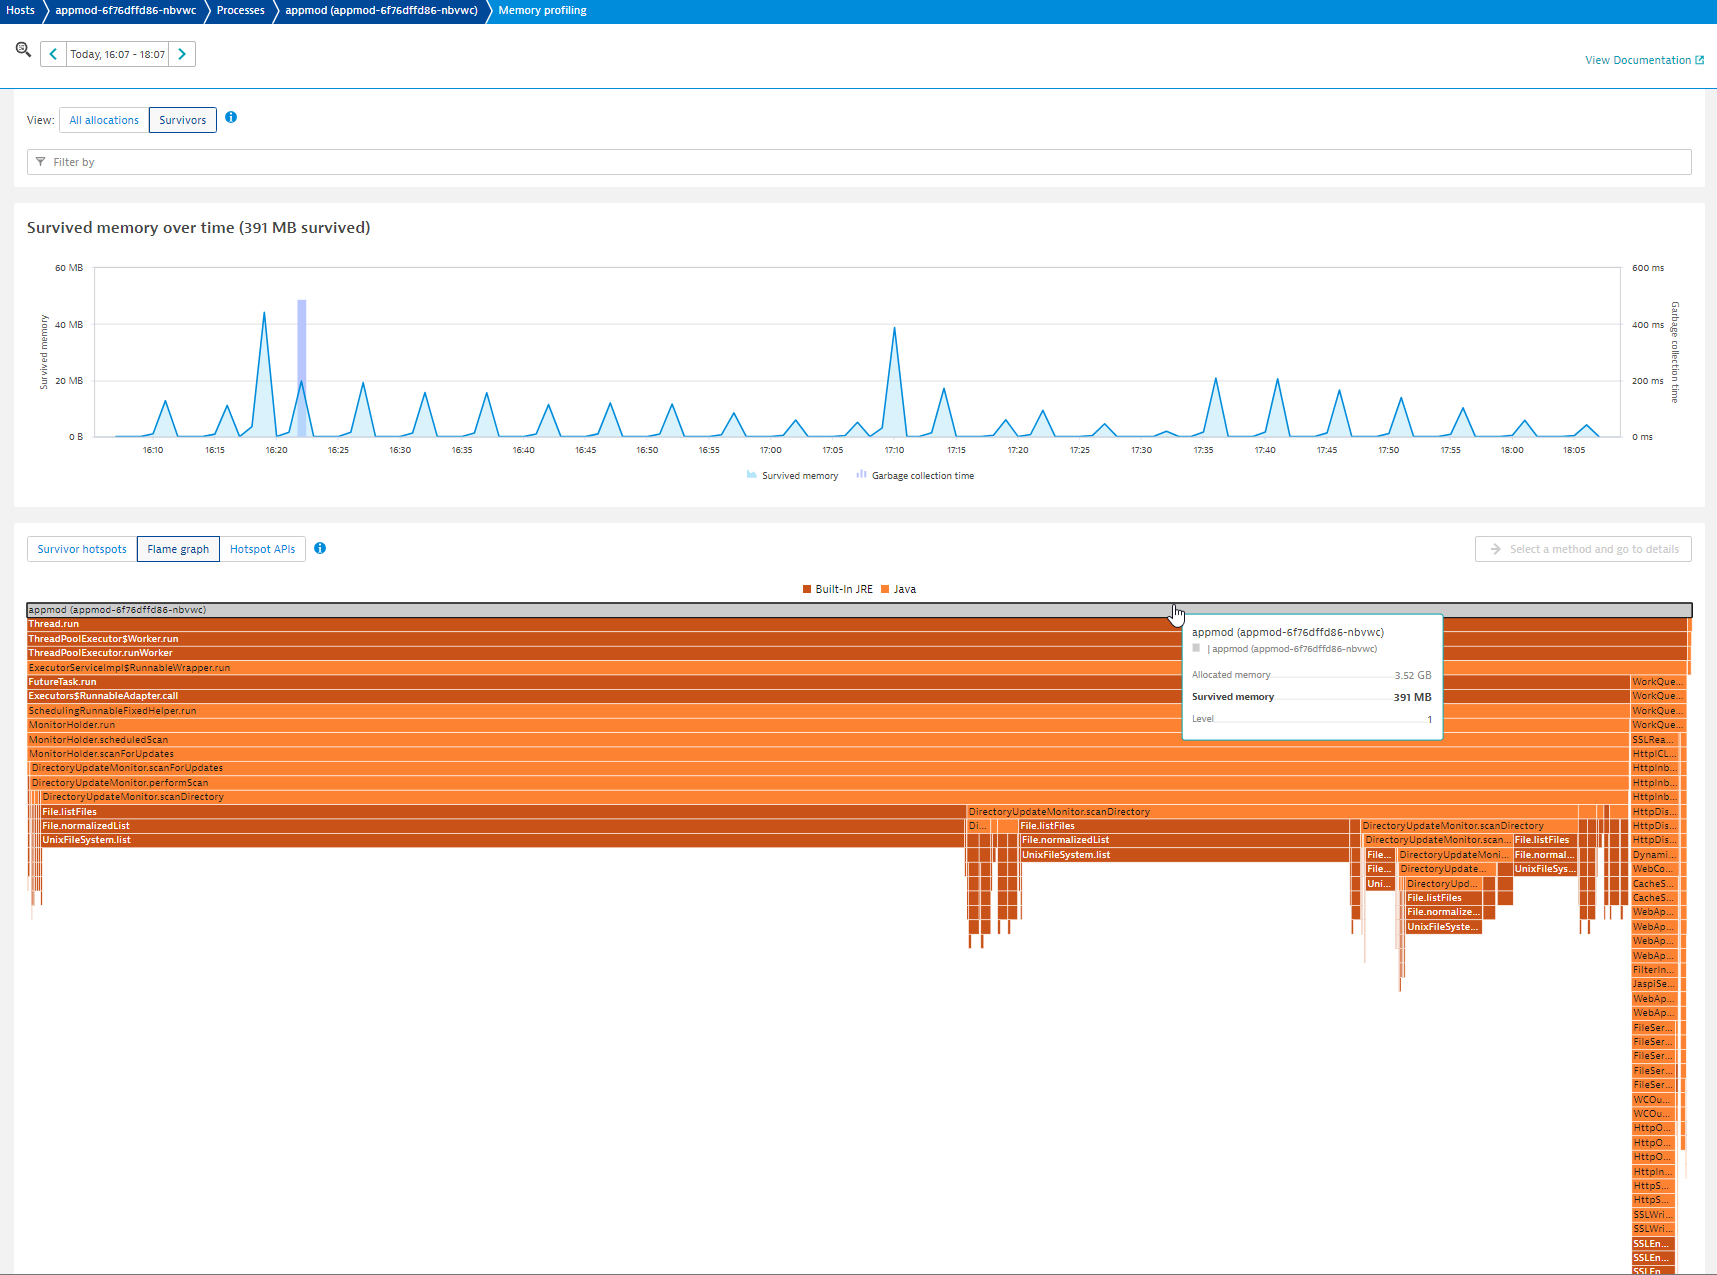The width and height of the screenshot is (1717, 1275).
Task: Click the Processes breadcrumb link
Action: pos(240,11)
